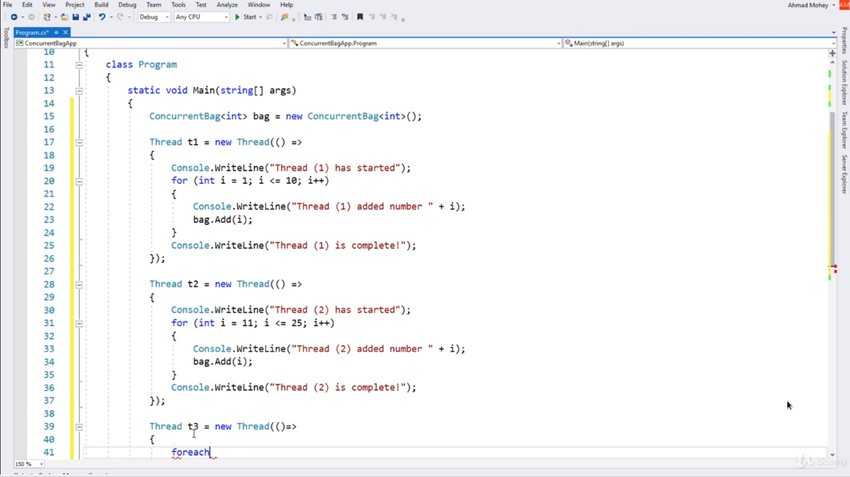850x477 pixels.
Task: Open the Tools menu
Action: pos(178,5)
